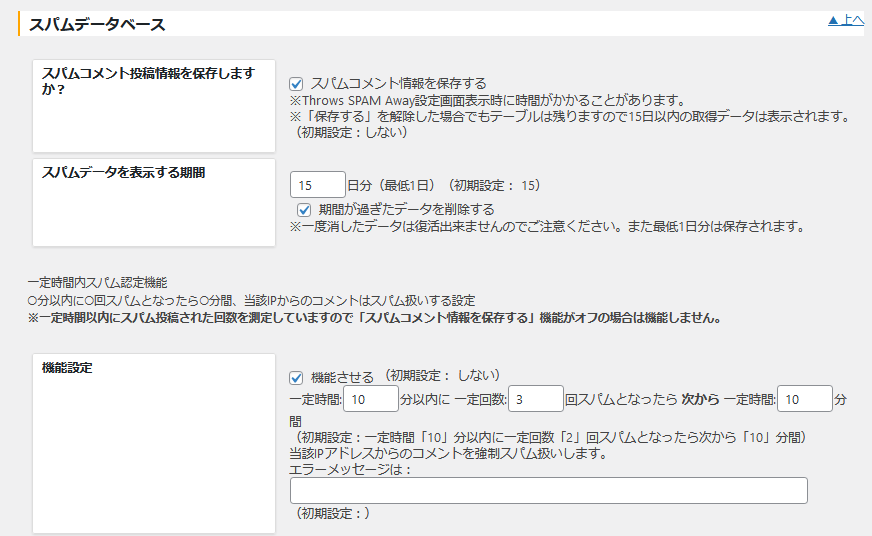Disable the 機能させる checkbox

click(x=296, y=377)
